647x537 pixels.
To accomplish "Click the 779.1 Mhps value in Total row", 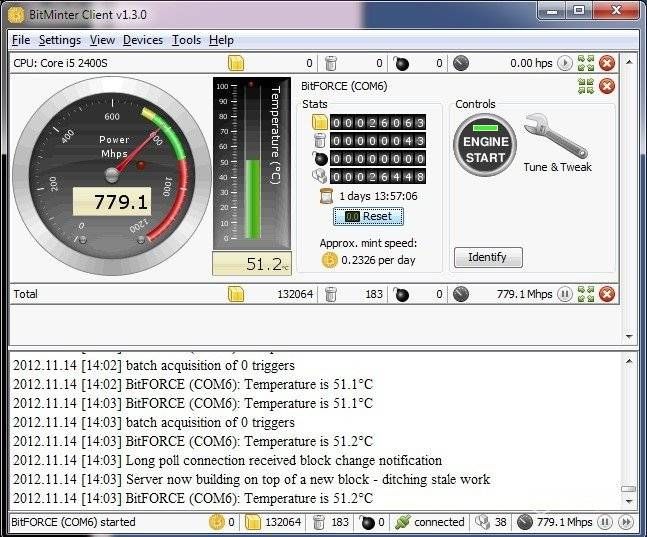I will tap(524, 294).
